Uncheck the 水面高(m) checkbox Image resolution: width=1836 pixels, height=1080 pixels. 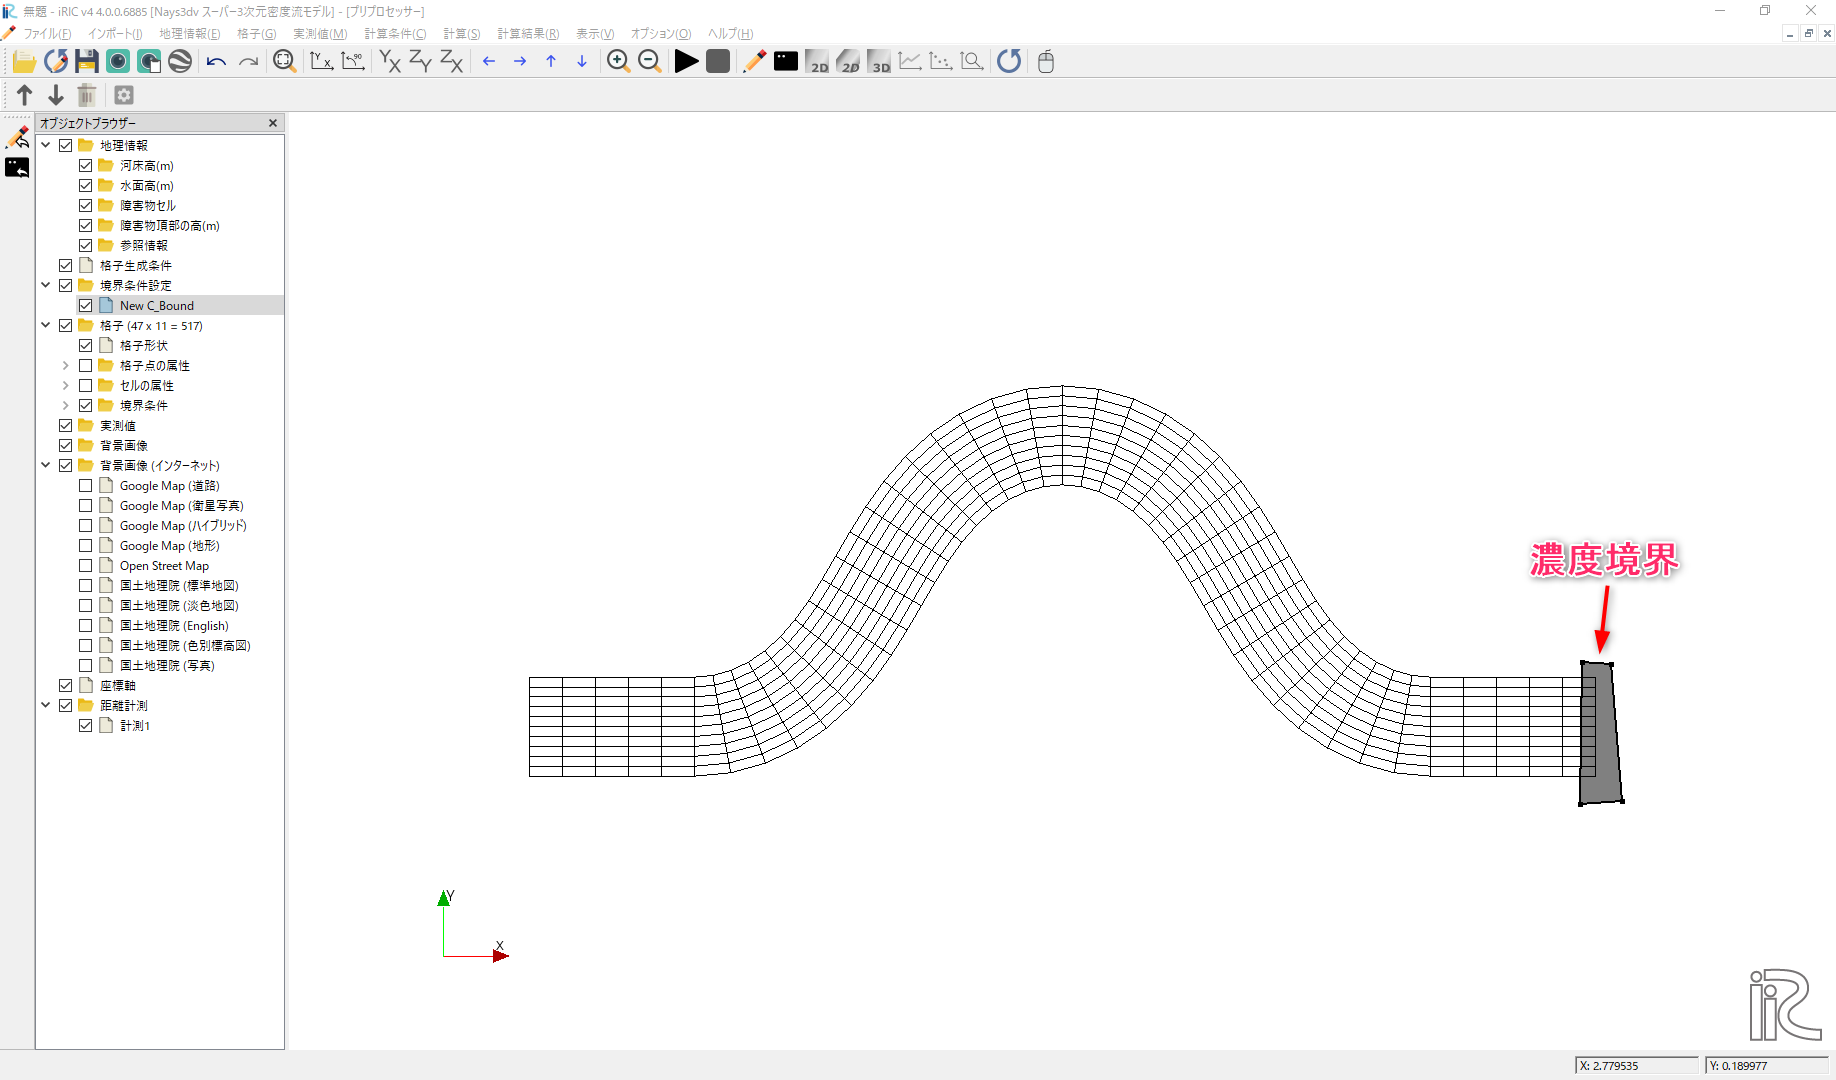coord(86,186)
